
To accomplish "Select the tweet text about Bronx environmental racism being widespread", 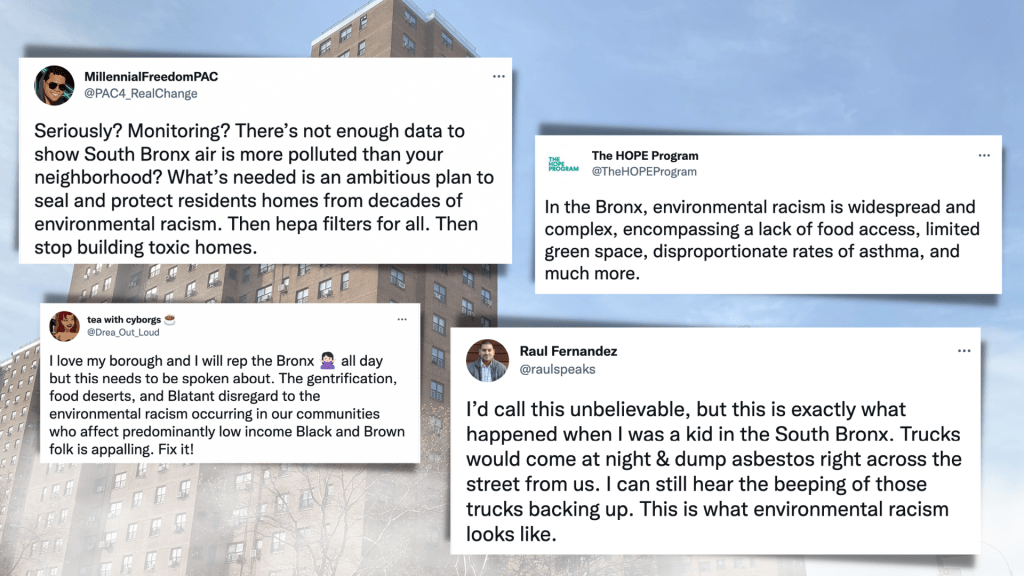I will coord(762,240).
